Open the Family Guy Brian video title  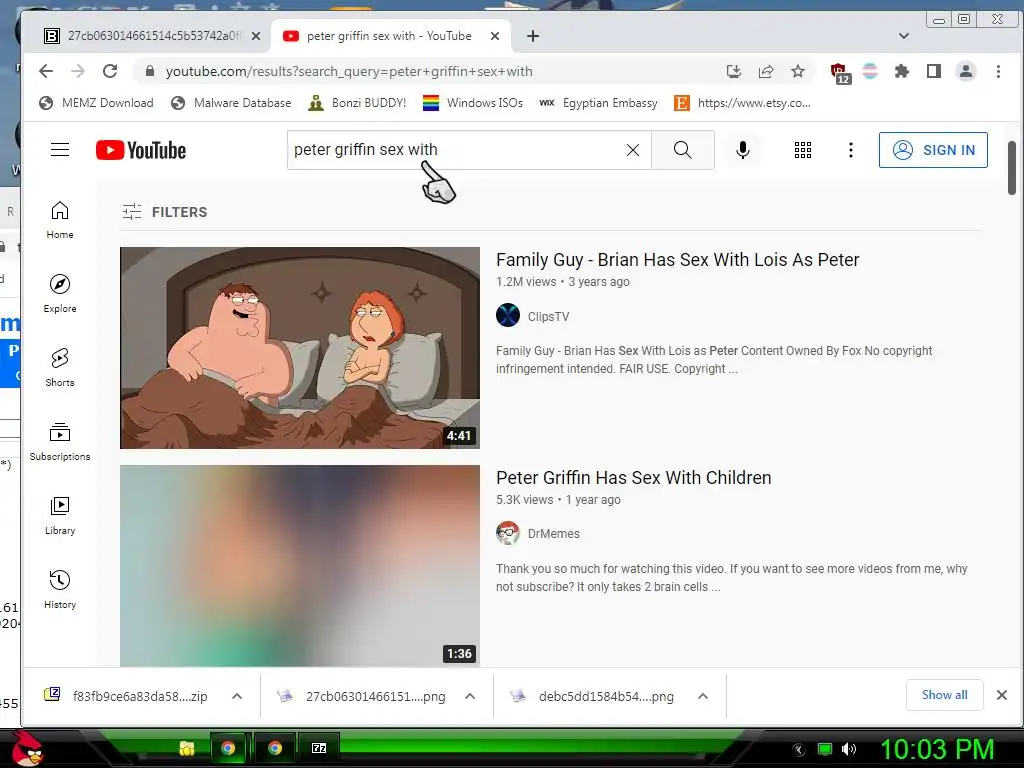pyautogui.click(x=677, y=259)
